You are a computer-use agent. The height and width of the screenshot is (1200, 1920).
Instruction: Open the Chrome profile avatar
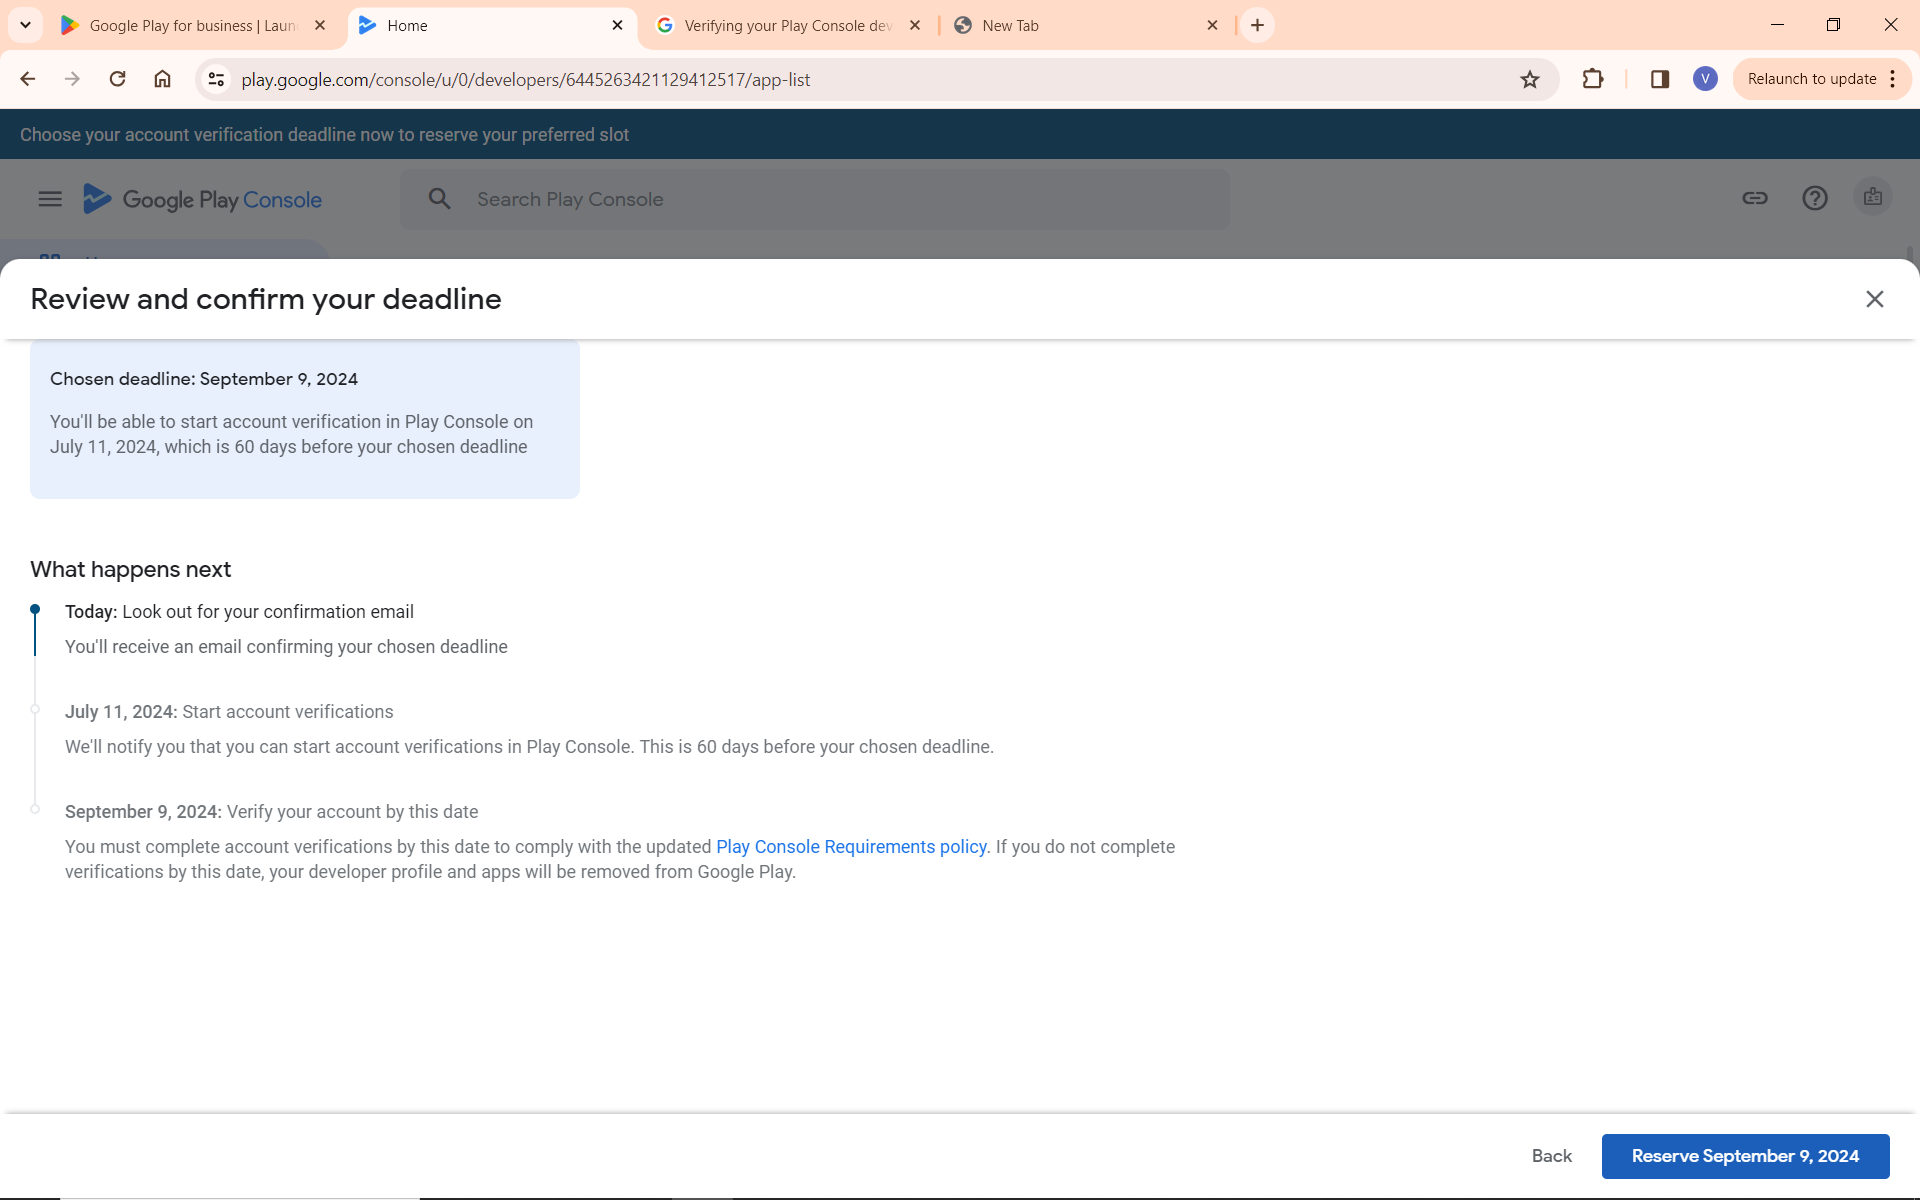(x=1705, y=79)
